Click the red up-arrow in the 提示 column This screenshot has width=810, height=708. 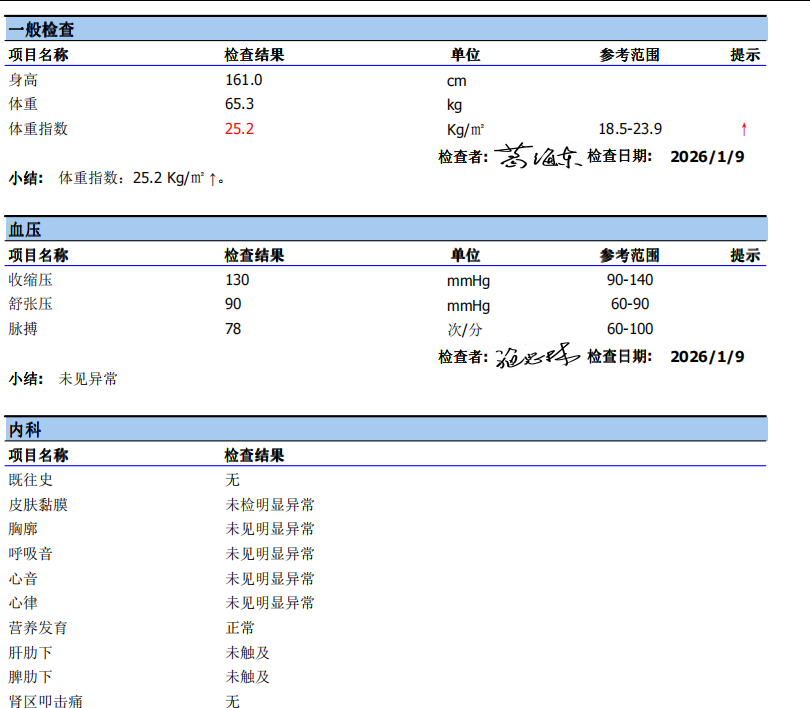click(744, 129)
